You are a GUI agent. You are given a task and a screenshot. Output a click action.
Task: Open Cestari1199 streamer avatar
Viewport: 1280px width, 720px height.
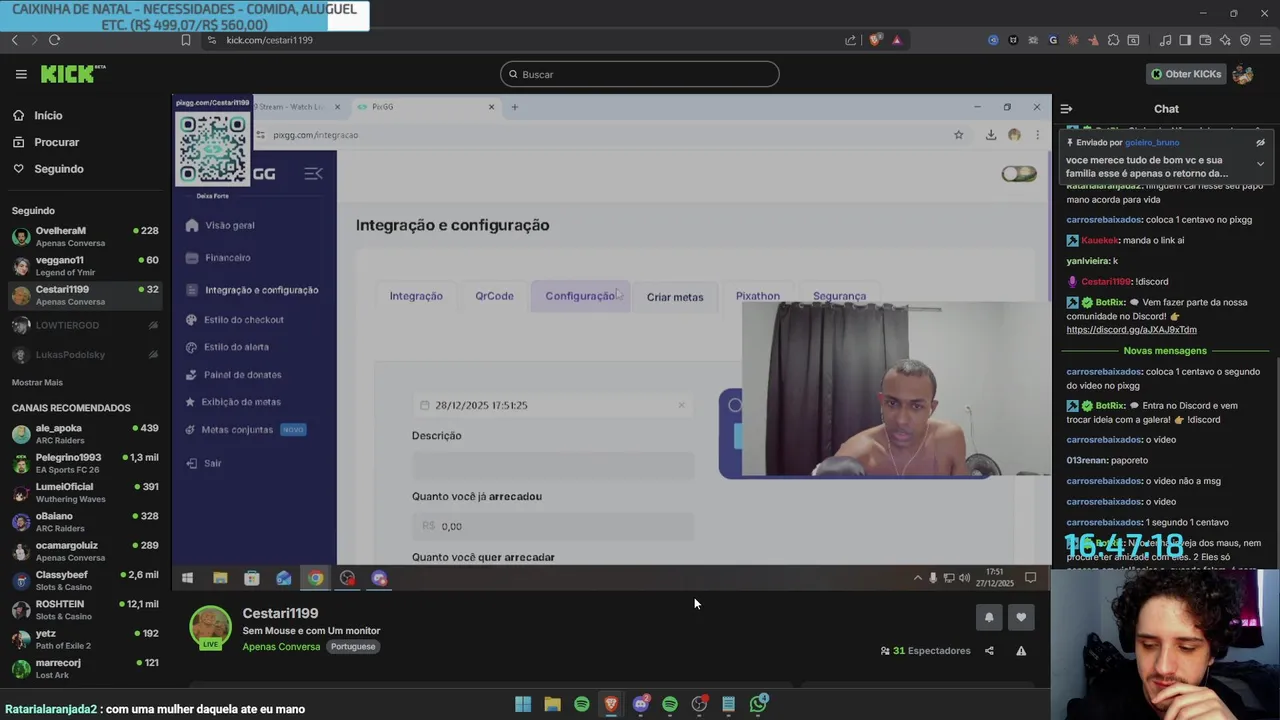click(210, 627)
